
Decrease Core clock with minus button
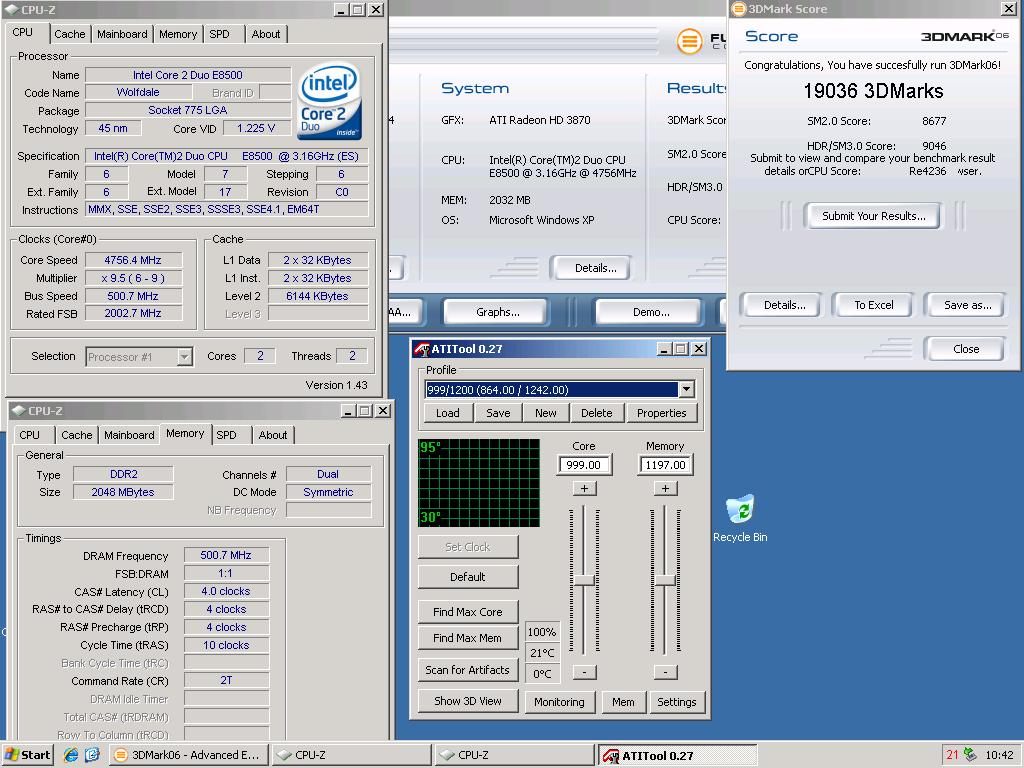click(x=584, y=672)
